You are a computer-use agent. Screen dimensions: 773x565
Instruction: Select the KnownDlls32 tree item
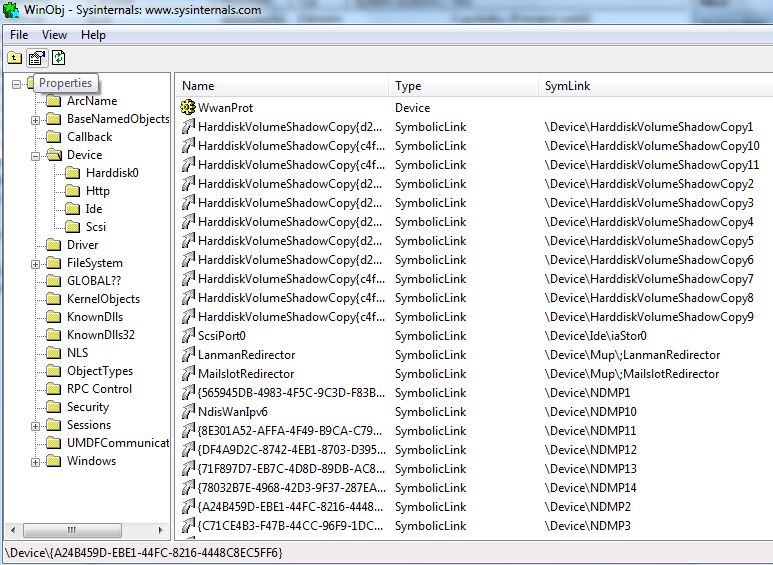tap(101, 335)
